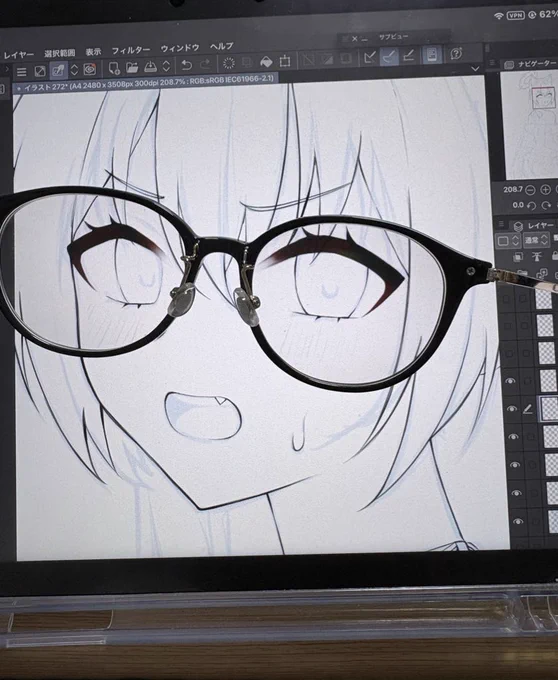Create a new canvas with the New icon

tap(114, 68)
